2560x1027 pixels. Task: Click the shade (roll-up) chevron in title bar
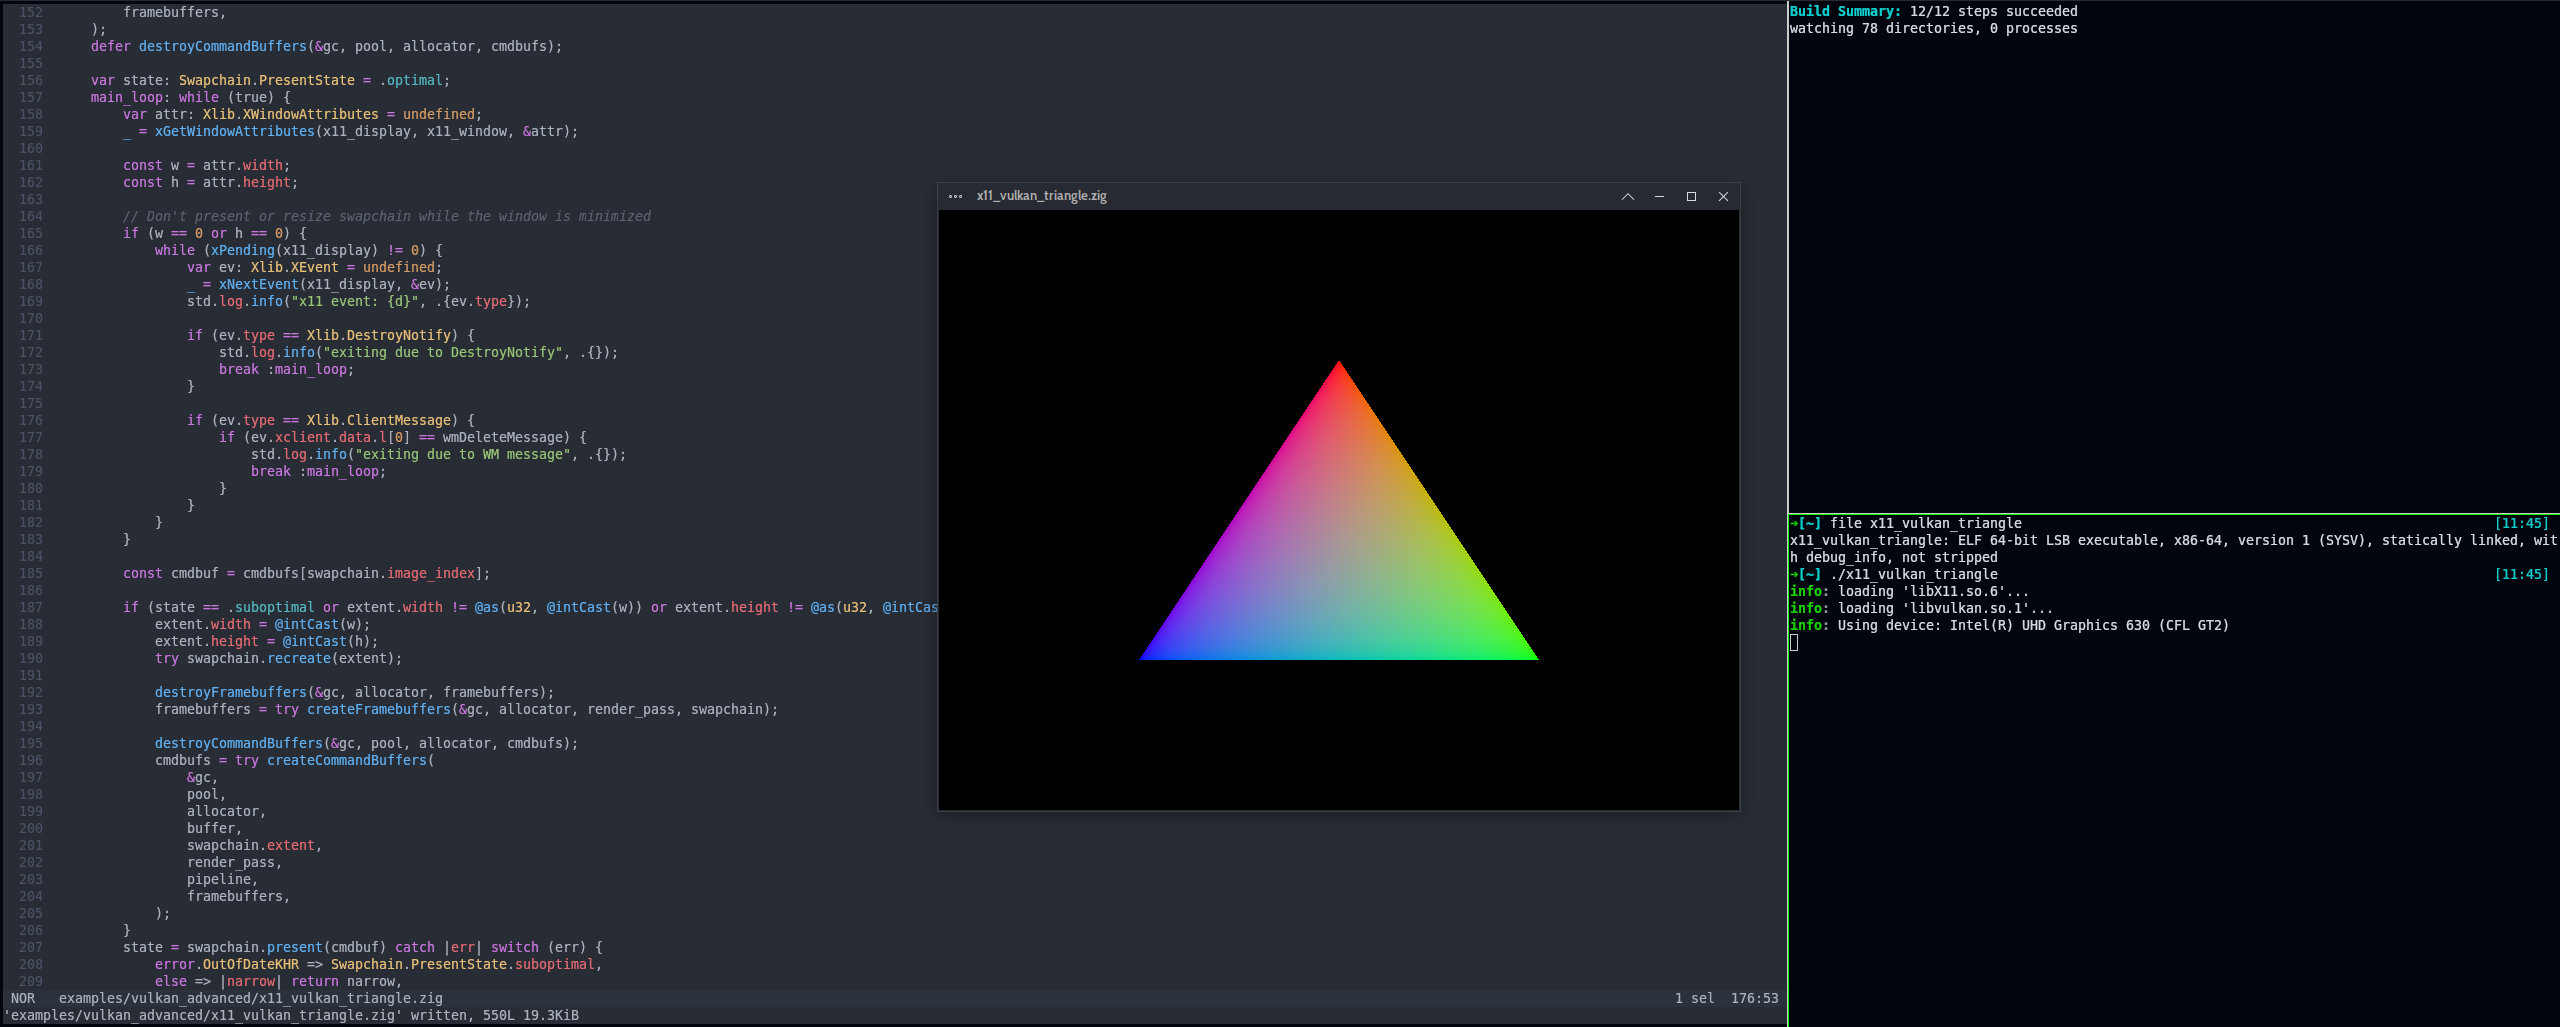(x=1627, y=196)
